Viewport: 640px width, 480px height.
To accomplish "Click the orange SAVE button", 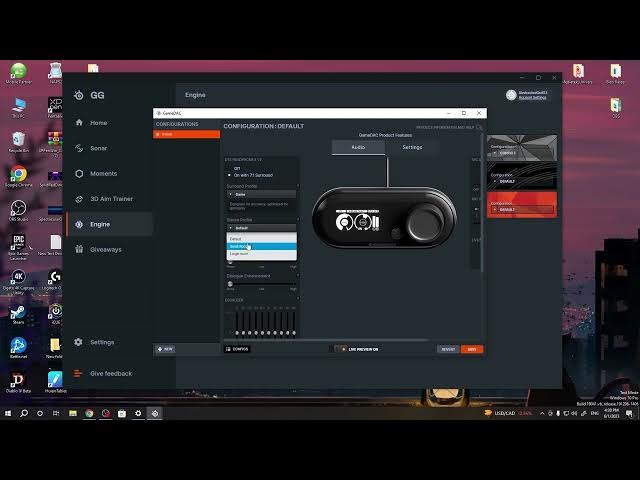I will pyautogui.click(x=472, y=349).
